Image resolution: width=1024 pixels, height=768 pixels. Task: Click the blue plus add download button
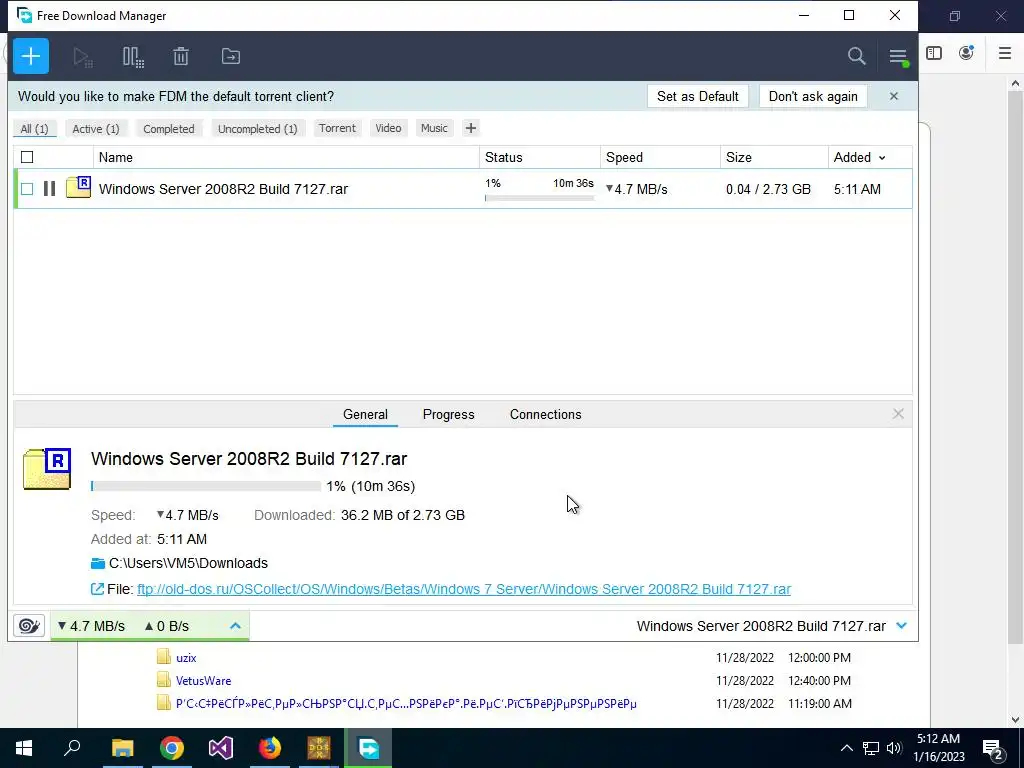point(31,56)
